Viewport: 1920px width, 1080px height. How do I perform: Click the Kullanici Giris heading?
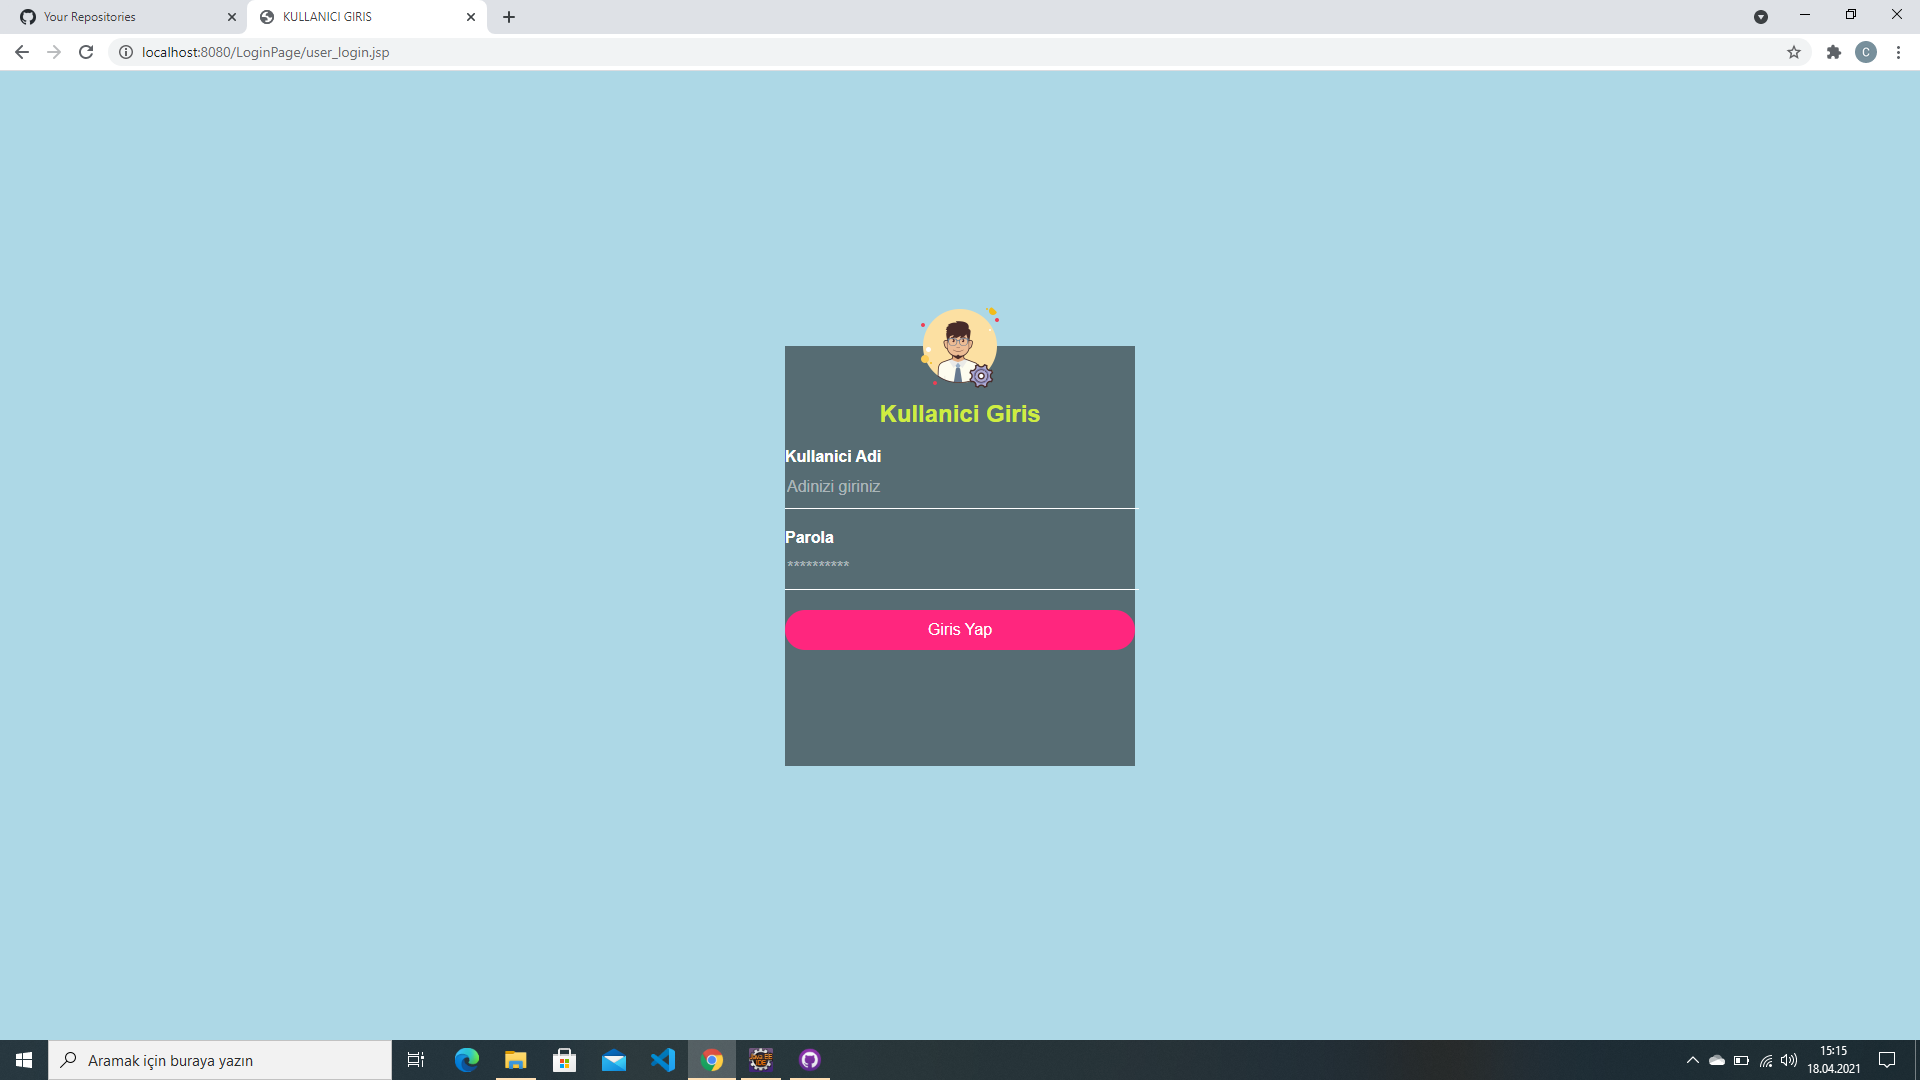coord(959,414)
